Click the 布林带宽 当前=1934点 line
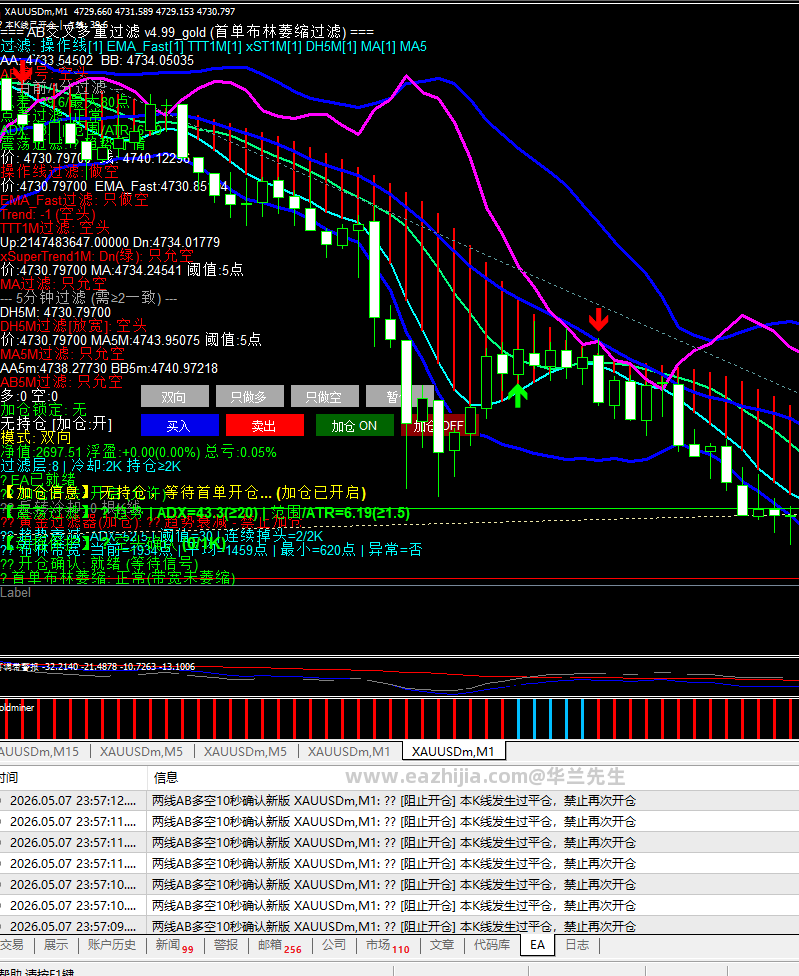 (212, 550)
